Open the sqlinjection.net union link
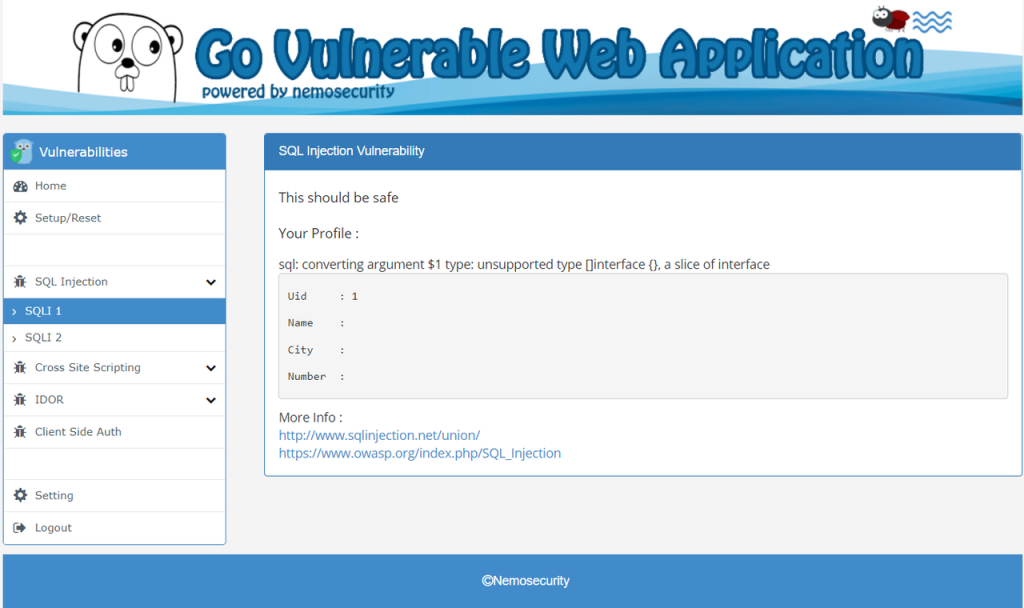Image resolution: width=1024 pixels, height=608 pixels. 379,435
